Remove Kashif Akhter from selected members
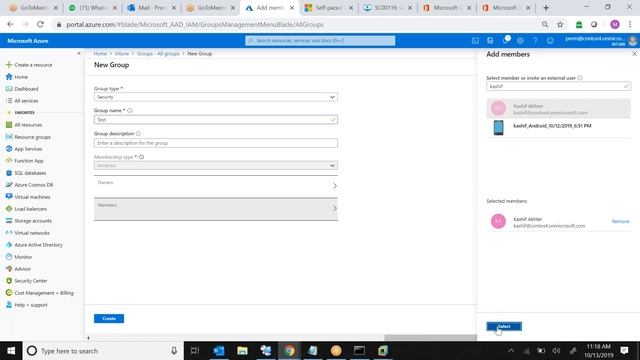640x360 pixels. pos(620,222)
